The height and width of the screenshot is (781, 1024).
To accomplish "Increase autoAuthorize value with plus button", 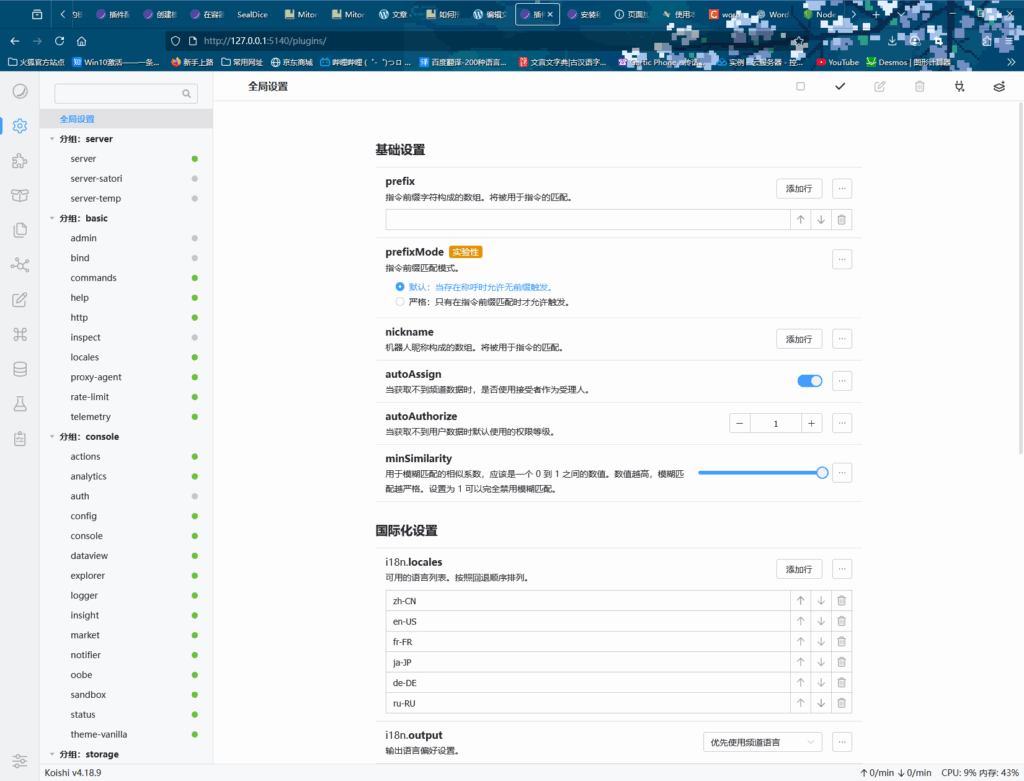I will point(811,423).
